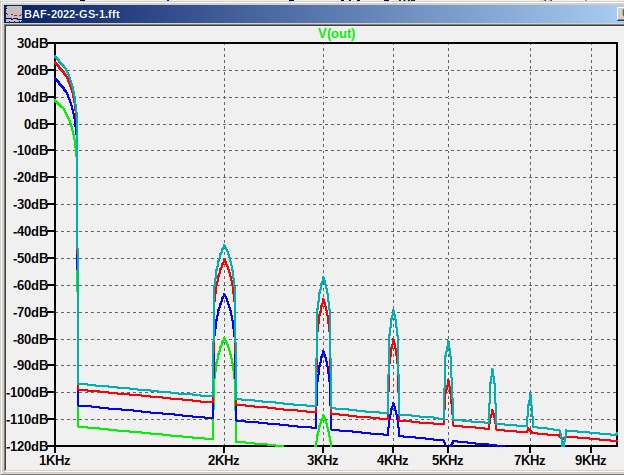Click the blue 3KHz harmonic peak
The width and height of the screenshot is (624, 475).
[x=324, y=352]
